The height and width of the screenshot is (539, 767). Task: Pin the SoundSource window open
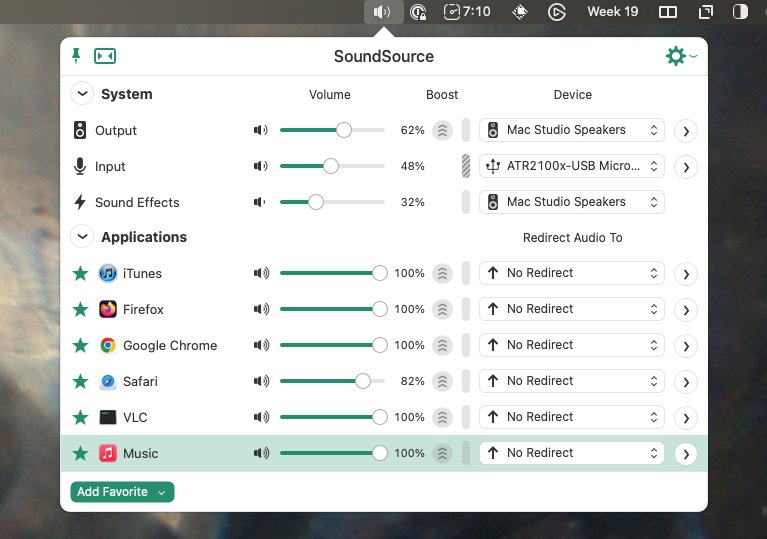point(76,56)
